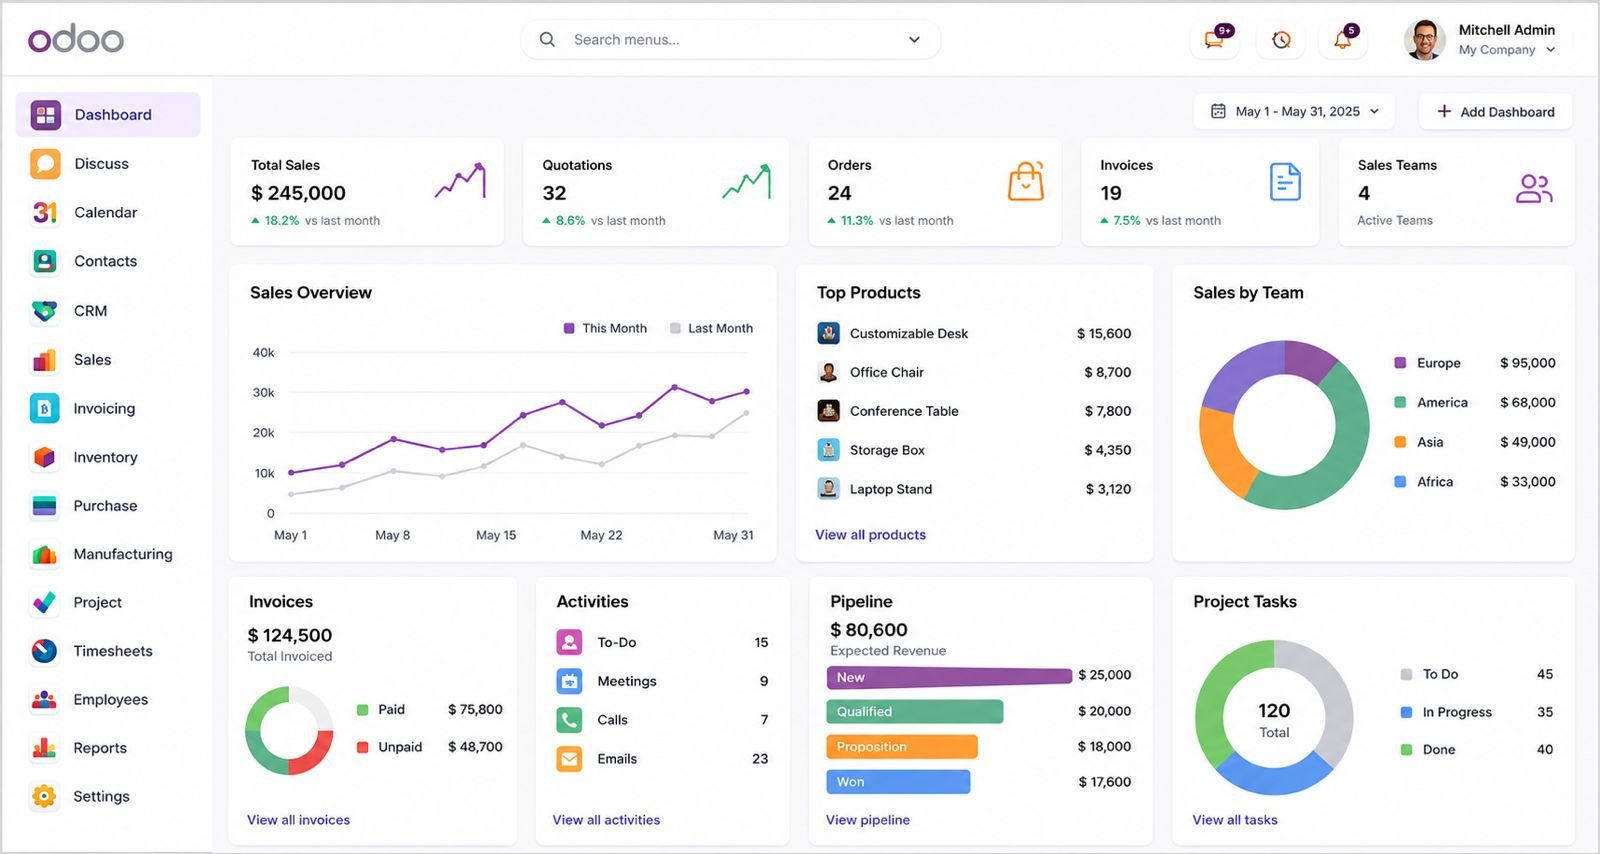
Task: Open View all invoices link
Action: [x=298, y=820]
